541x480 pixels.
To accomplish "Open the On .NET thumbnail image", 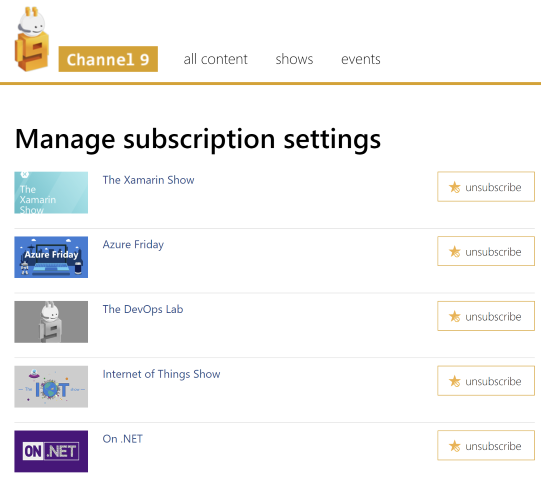I will coord(51,451).
